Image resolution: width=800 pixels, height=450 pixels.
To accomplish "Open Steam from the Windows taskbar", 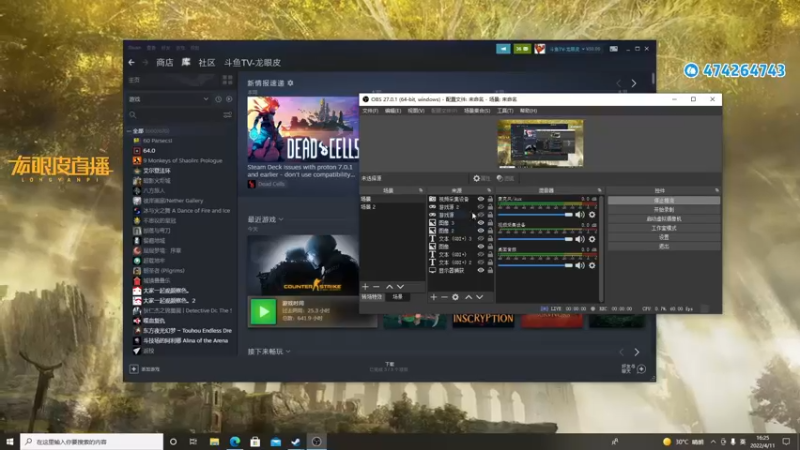I will [x=296, y=441].
